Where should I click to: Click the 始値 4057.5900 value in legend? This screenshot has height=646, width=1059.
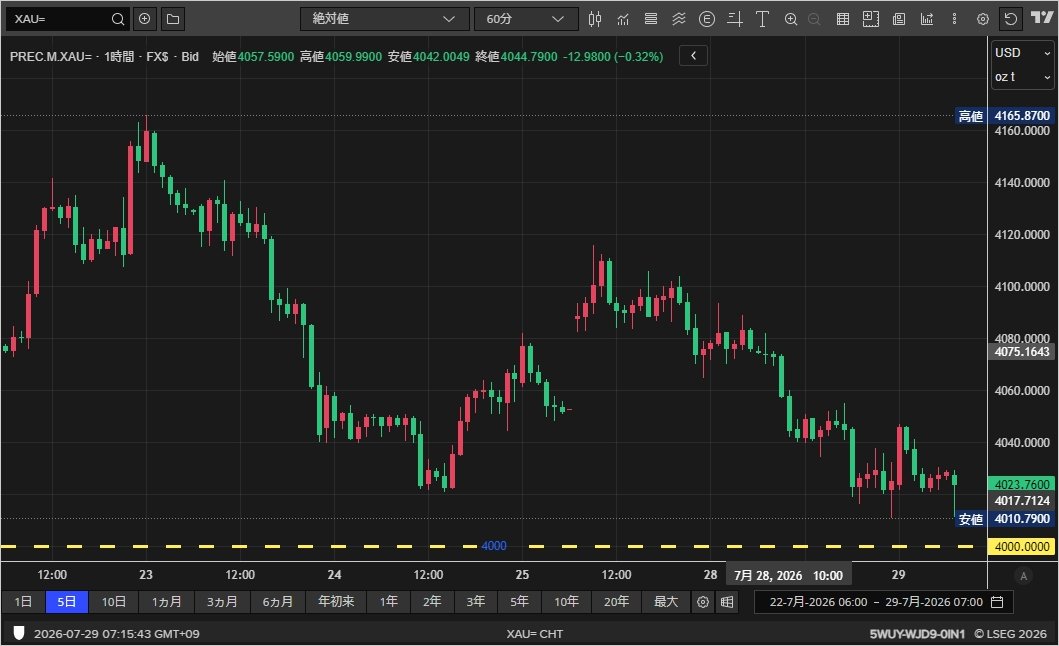(x=265, y=57)
